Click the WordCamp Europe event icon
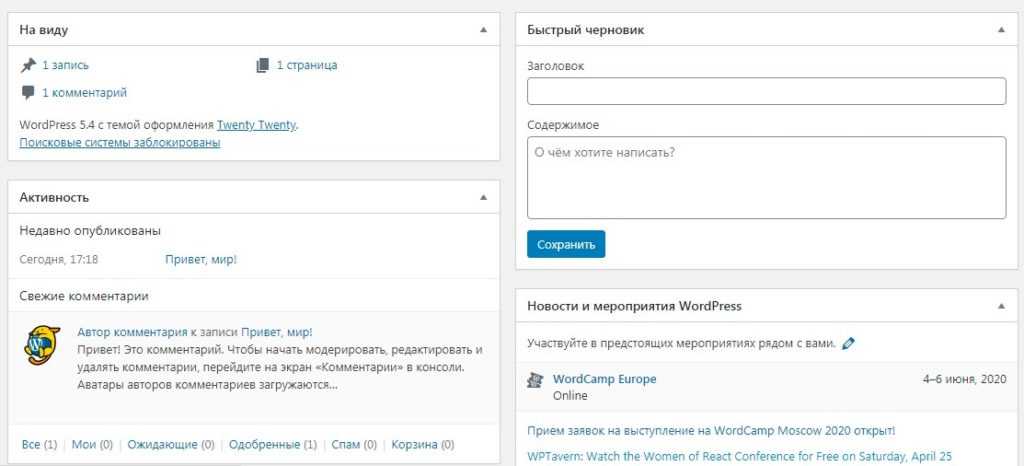The width and height of the screenshot is (1024, 466). [535, 380]
